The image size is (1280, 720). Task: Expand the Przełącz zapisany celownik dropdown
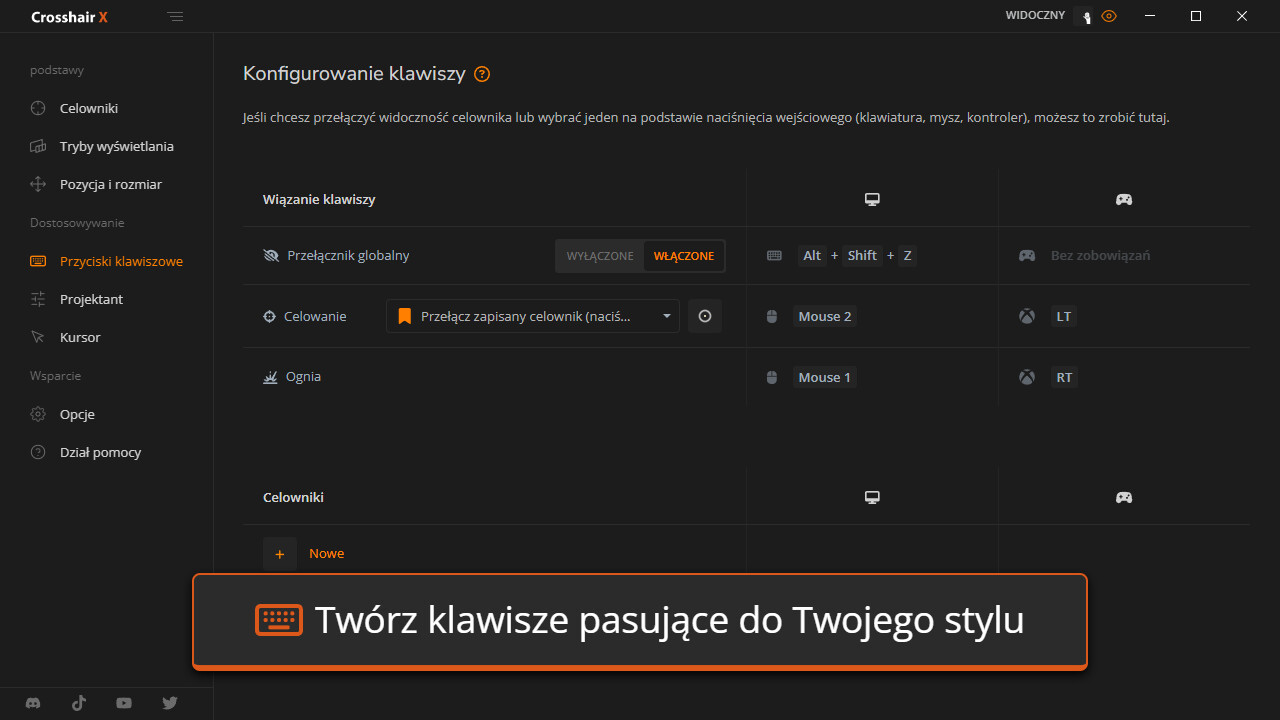(x=532, y=316)
